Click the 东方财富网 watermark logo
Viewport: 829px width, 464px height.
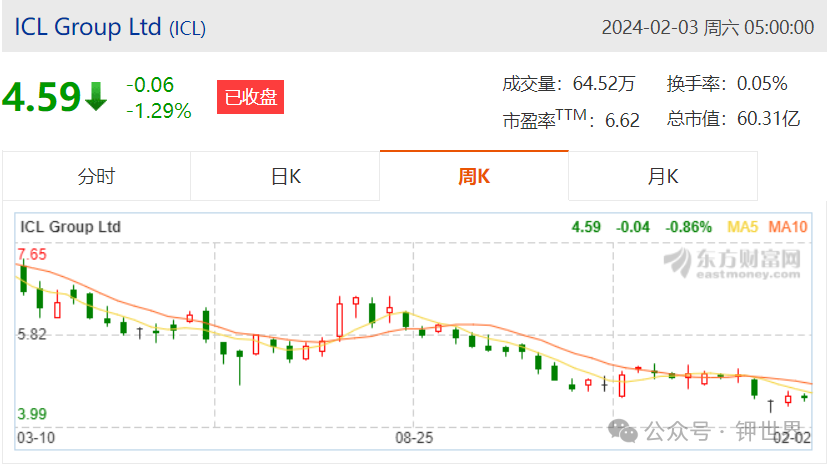pyautogui.click(x=732, y=263)
